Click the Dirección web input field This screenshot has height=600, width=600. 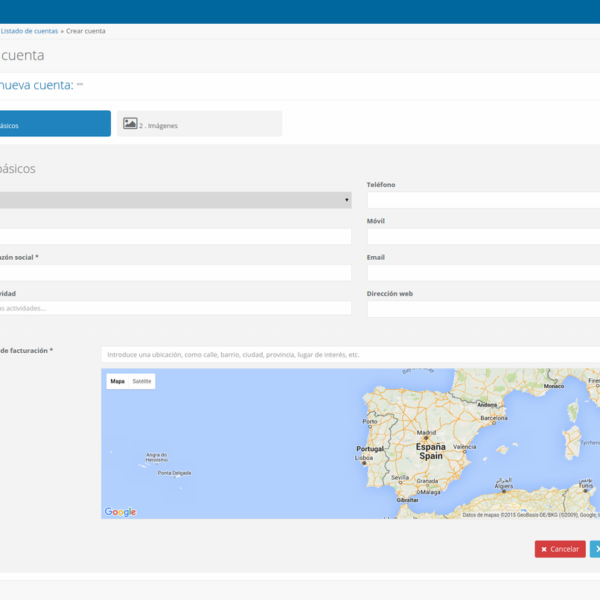pyautogui.click(x=483, y=309)
